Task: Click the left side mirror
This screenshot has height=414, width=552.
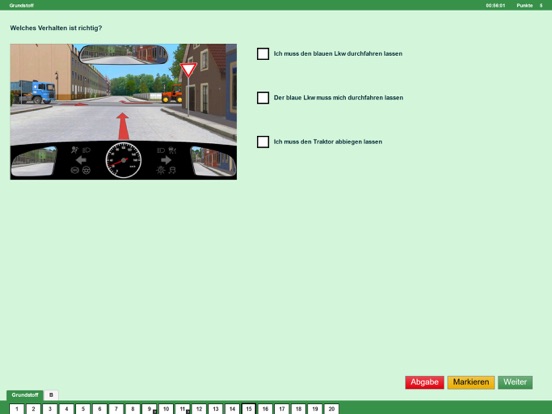Action: tap(34, 162)
